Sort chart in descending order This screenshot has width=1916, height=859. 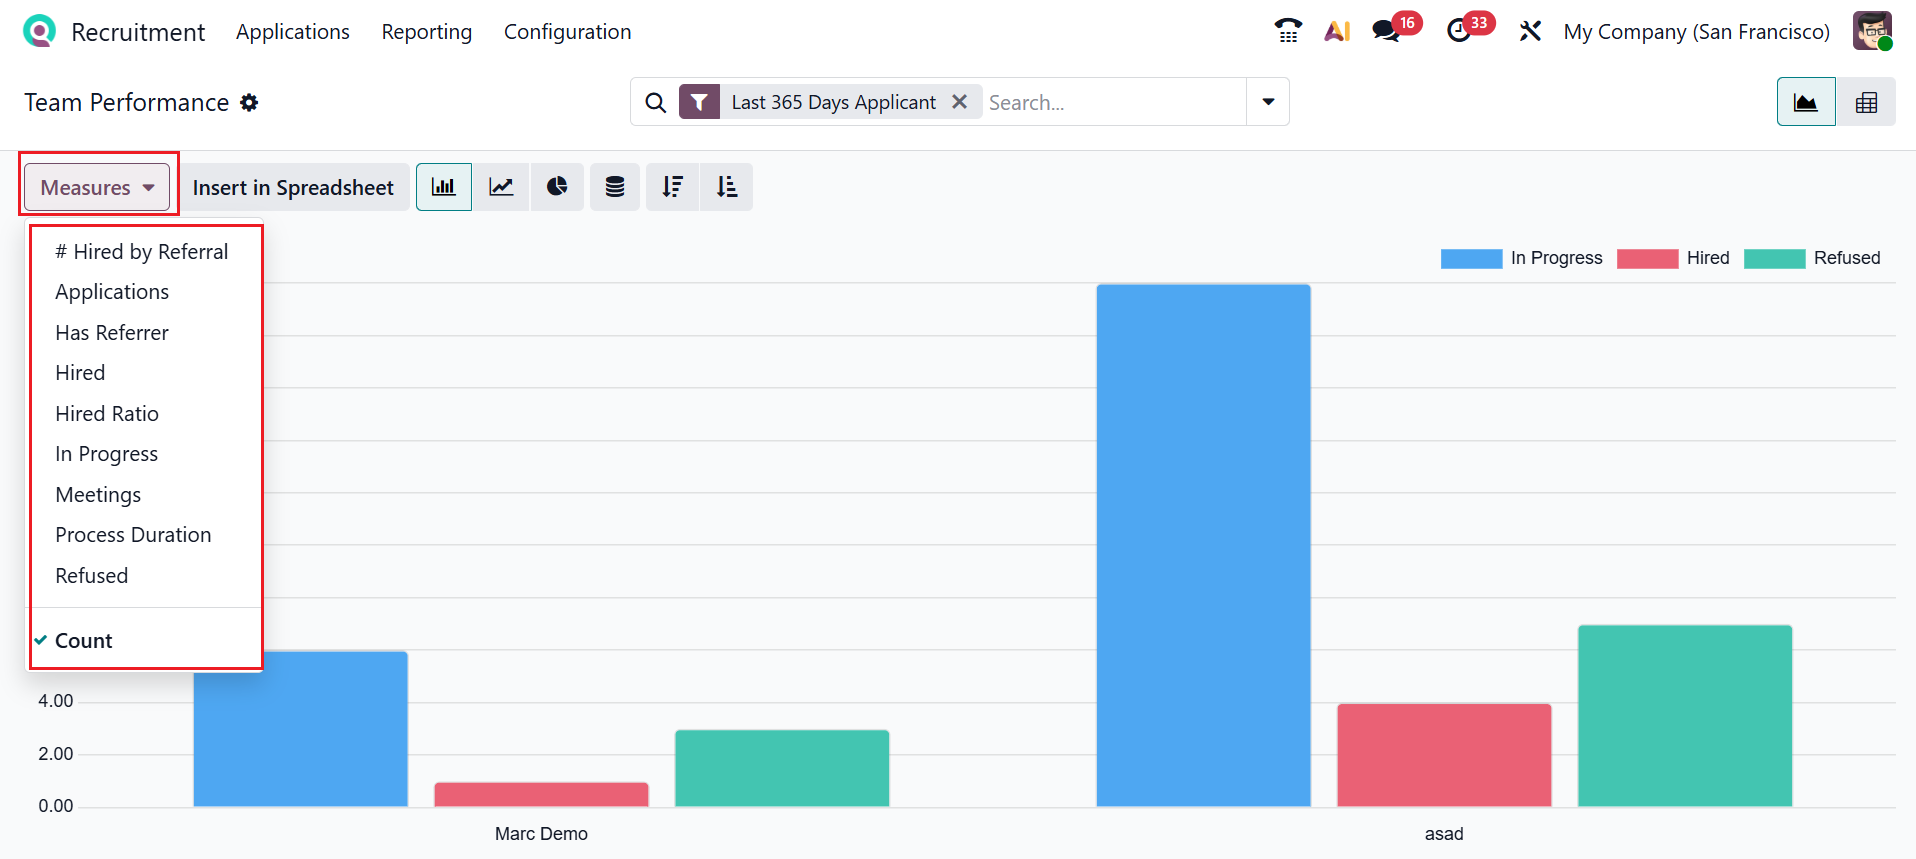click(672, 187)
